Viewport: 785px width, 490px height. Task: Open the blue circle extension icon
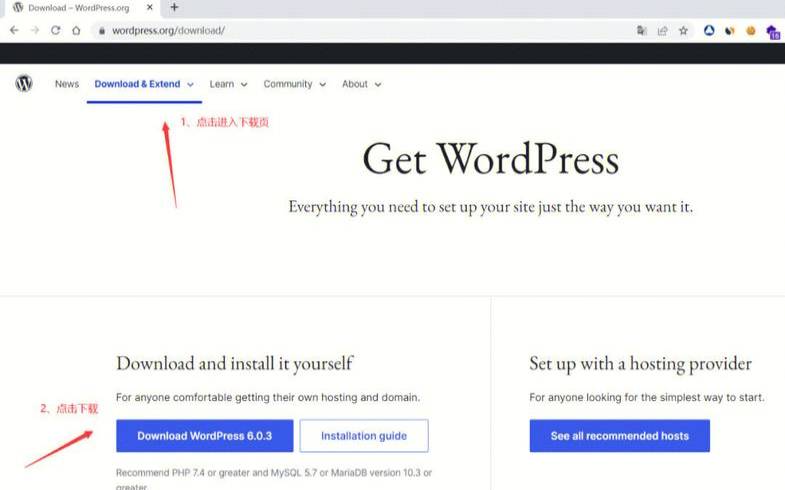[x=709, y=31]
